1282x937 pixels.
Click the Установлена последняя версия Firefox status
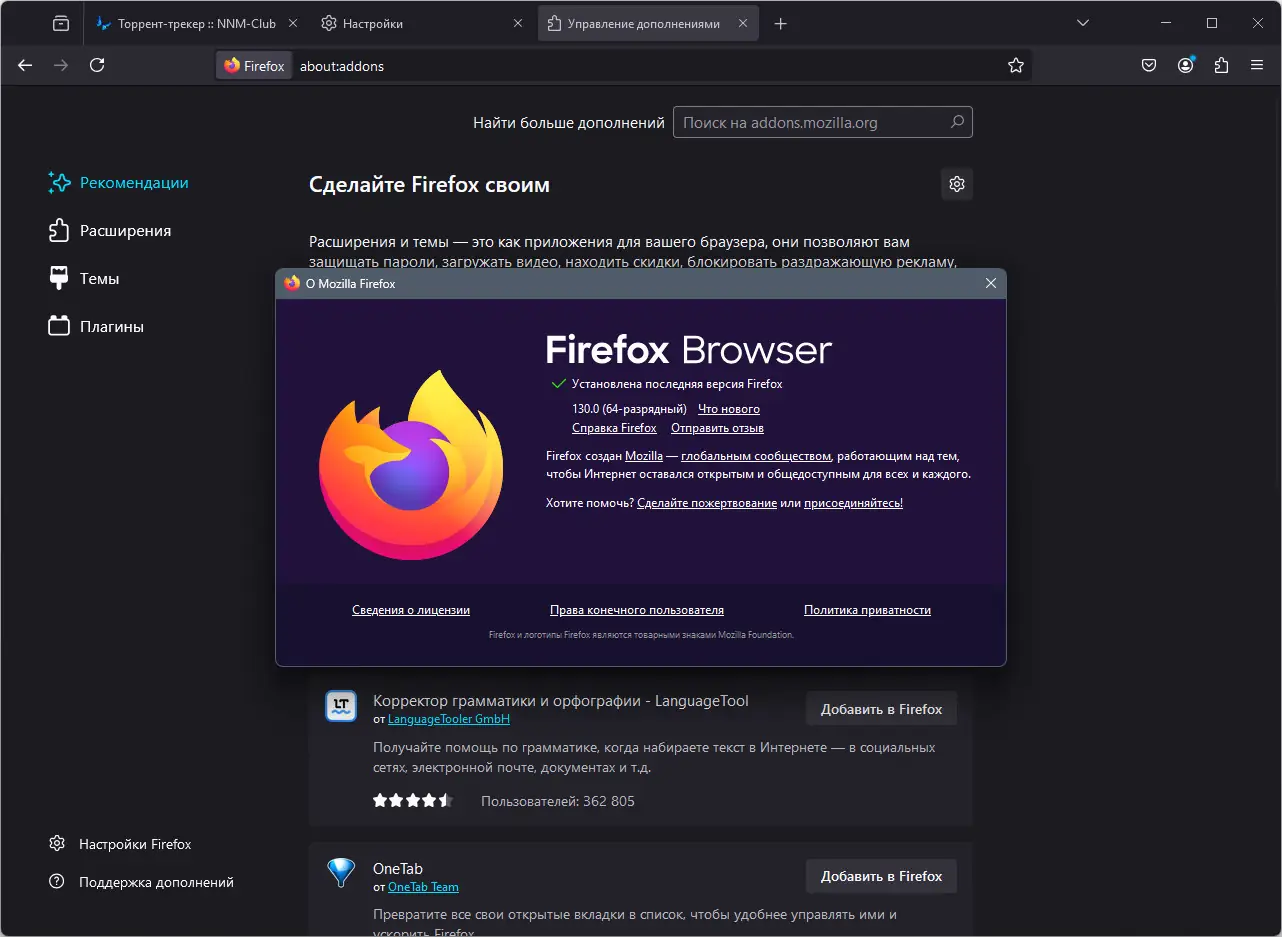pyautogui.click(x=677, y=384)
